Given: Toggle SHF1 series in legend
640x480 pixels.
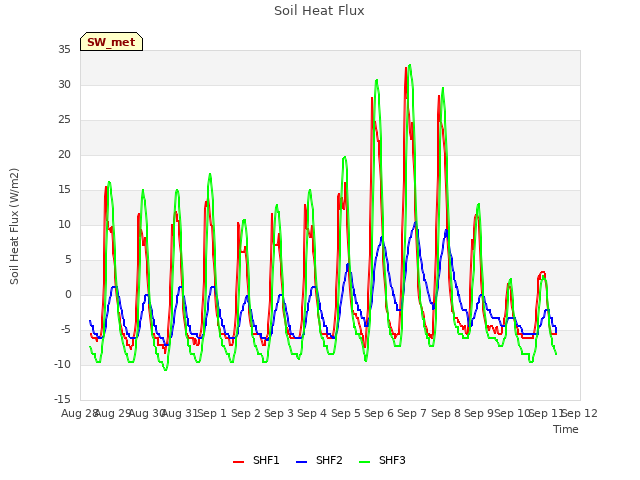Looking at the screenshot, I should click(256, 460).
